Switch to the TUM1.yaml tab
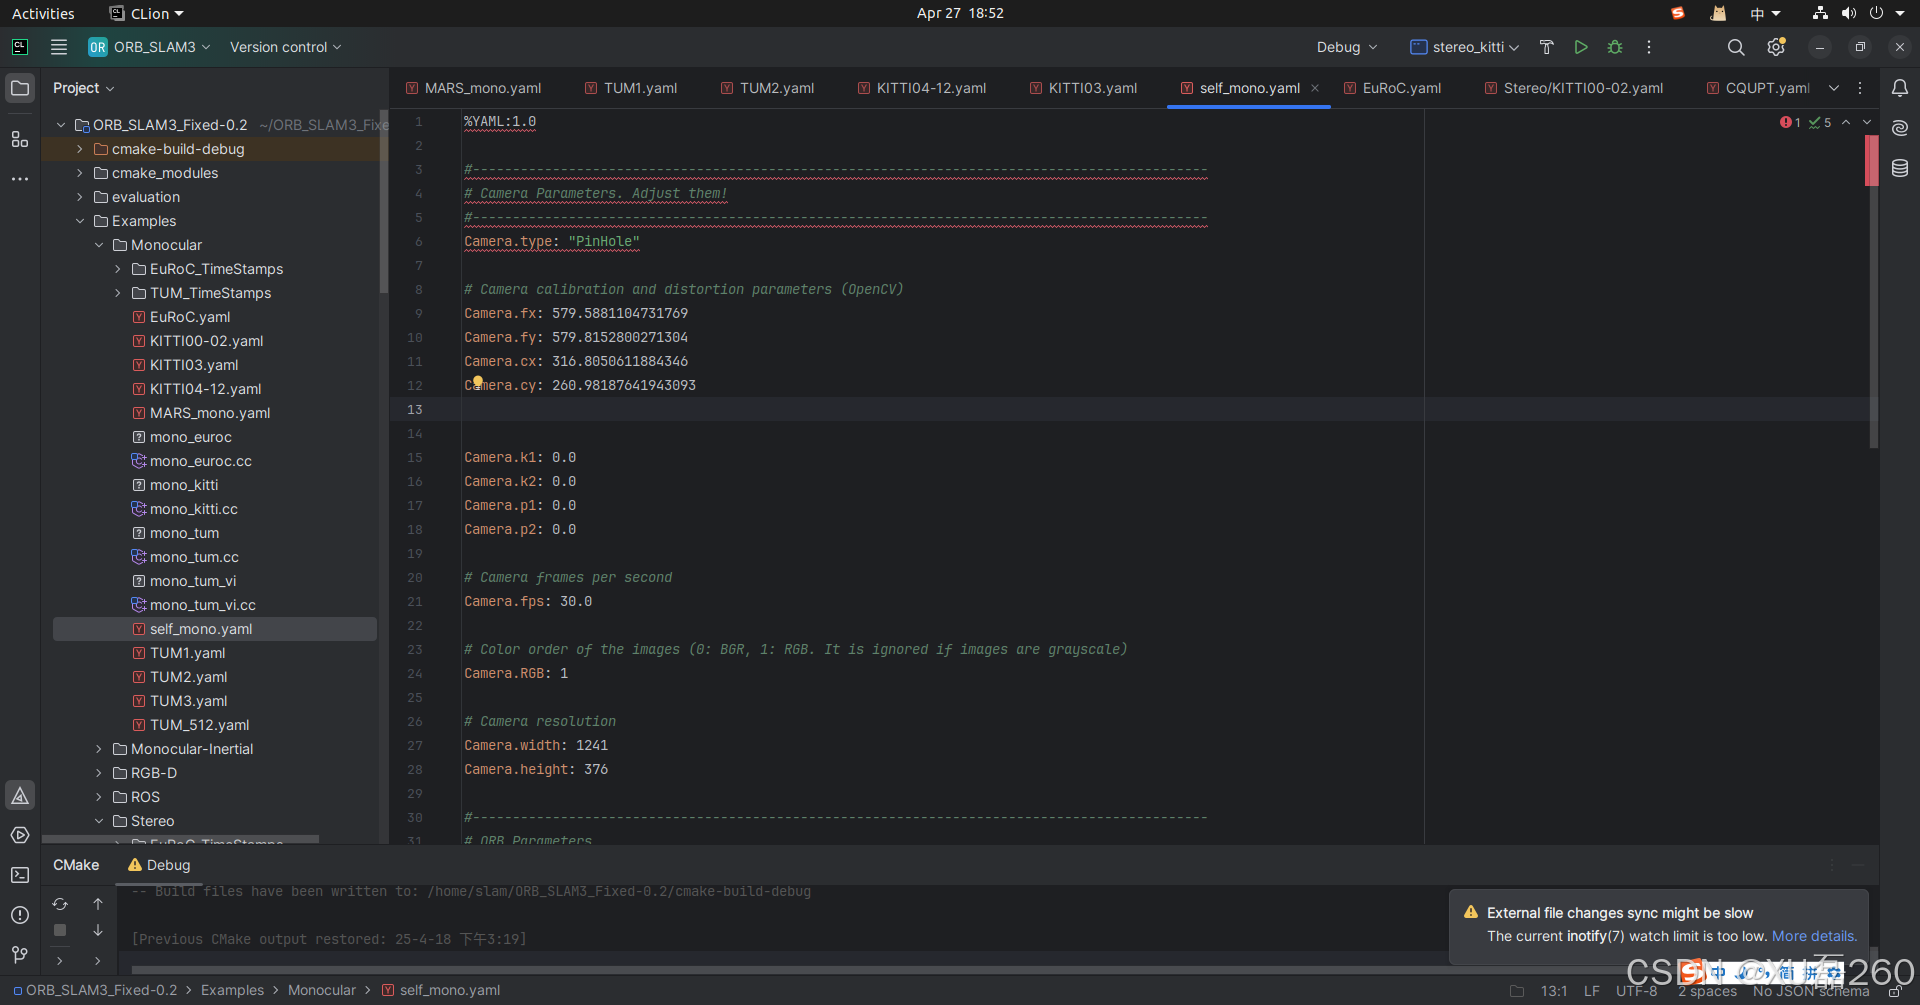The width and height of the screenshot is (1920, 1005). coord(631,88)
